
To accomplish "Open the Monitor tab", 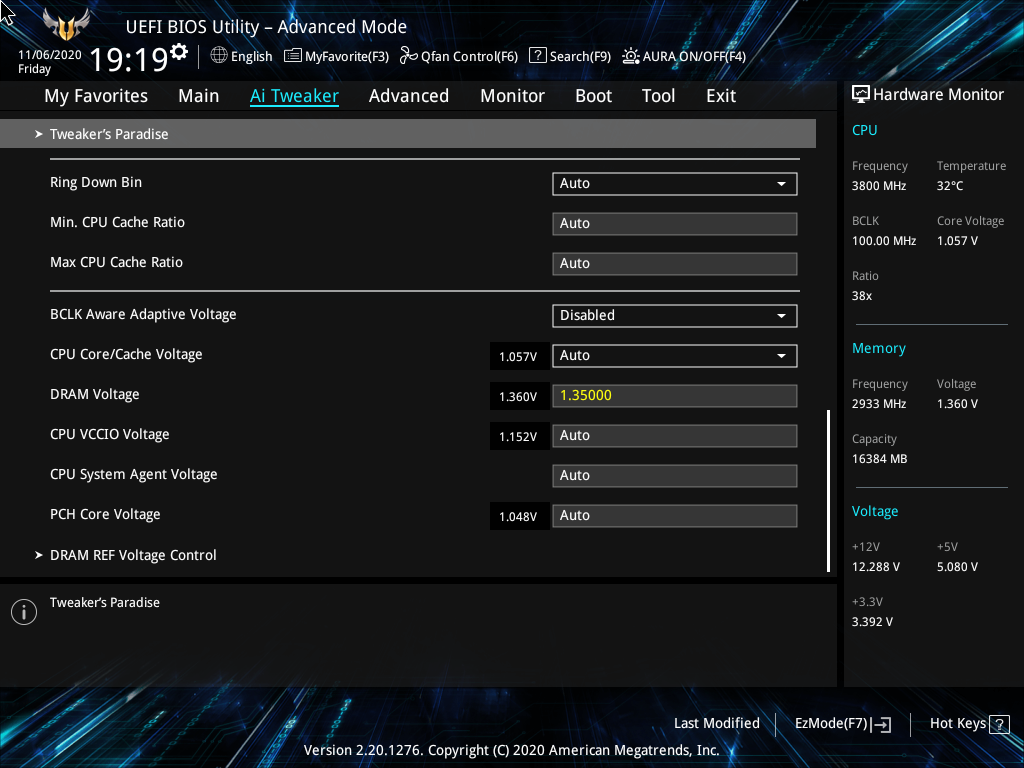I will click(x=512, y=96).
